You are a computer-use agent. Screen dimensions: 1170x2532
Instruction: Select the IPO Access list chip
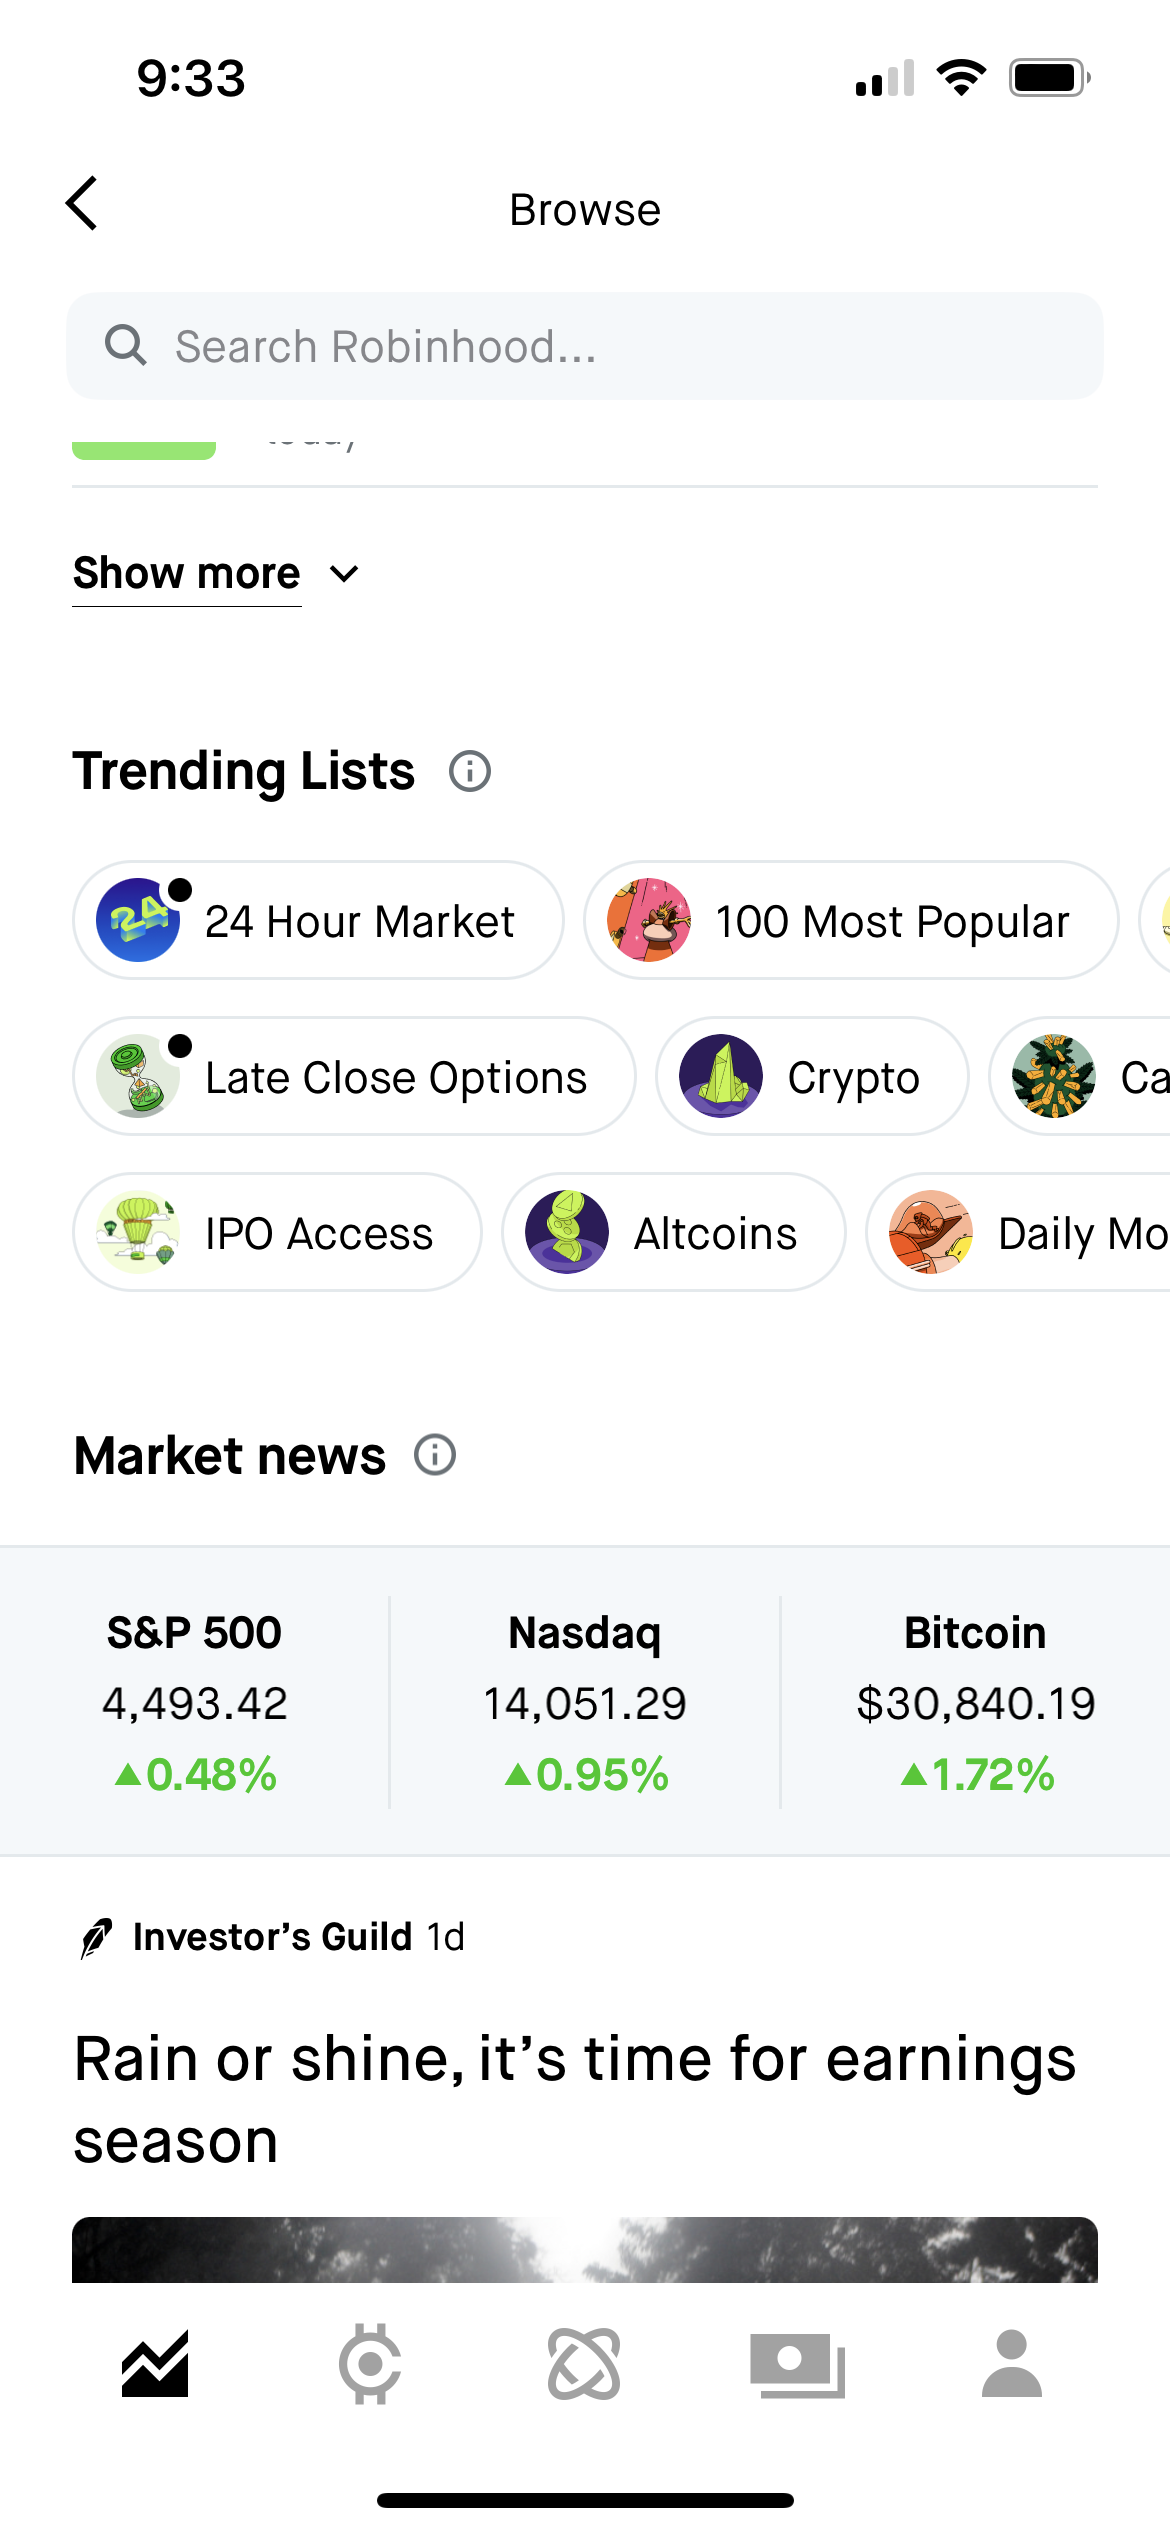[x=277, y=1233]
